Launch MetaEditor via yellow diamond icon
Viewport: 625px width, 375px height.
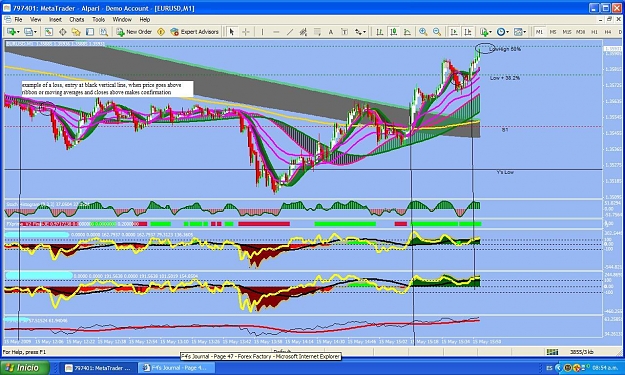coord(161,32)
